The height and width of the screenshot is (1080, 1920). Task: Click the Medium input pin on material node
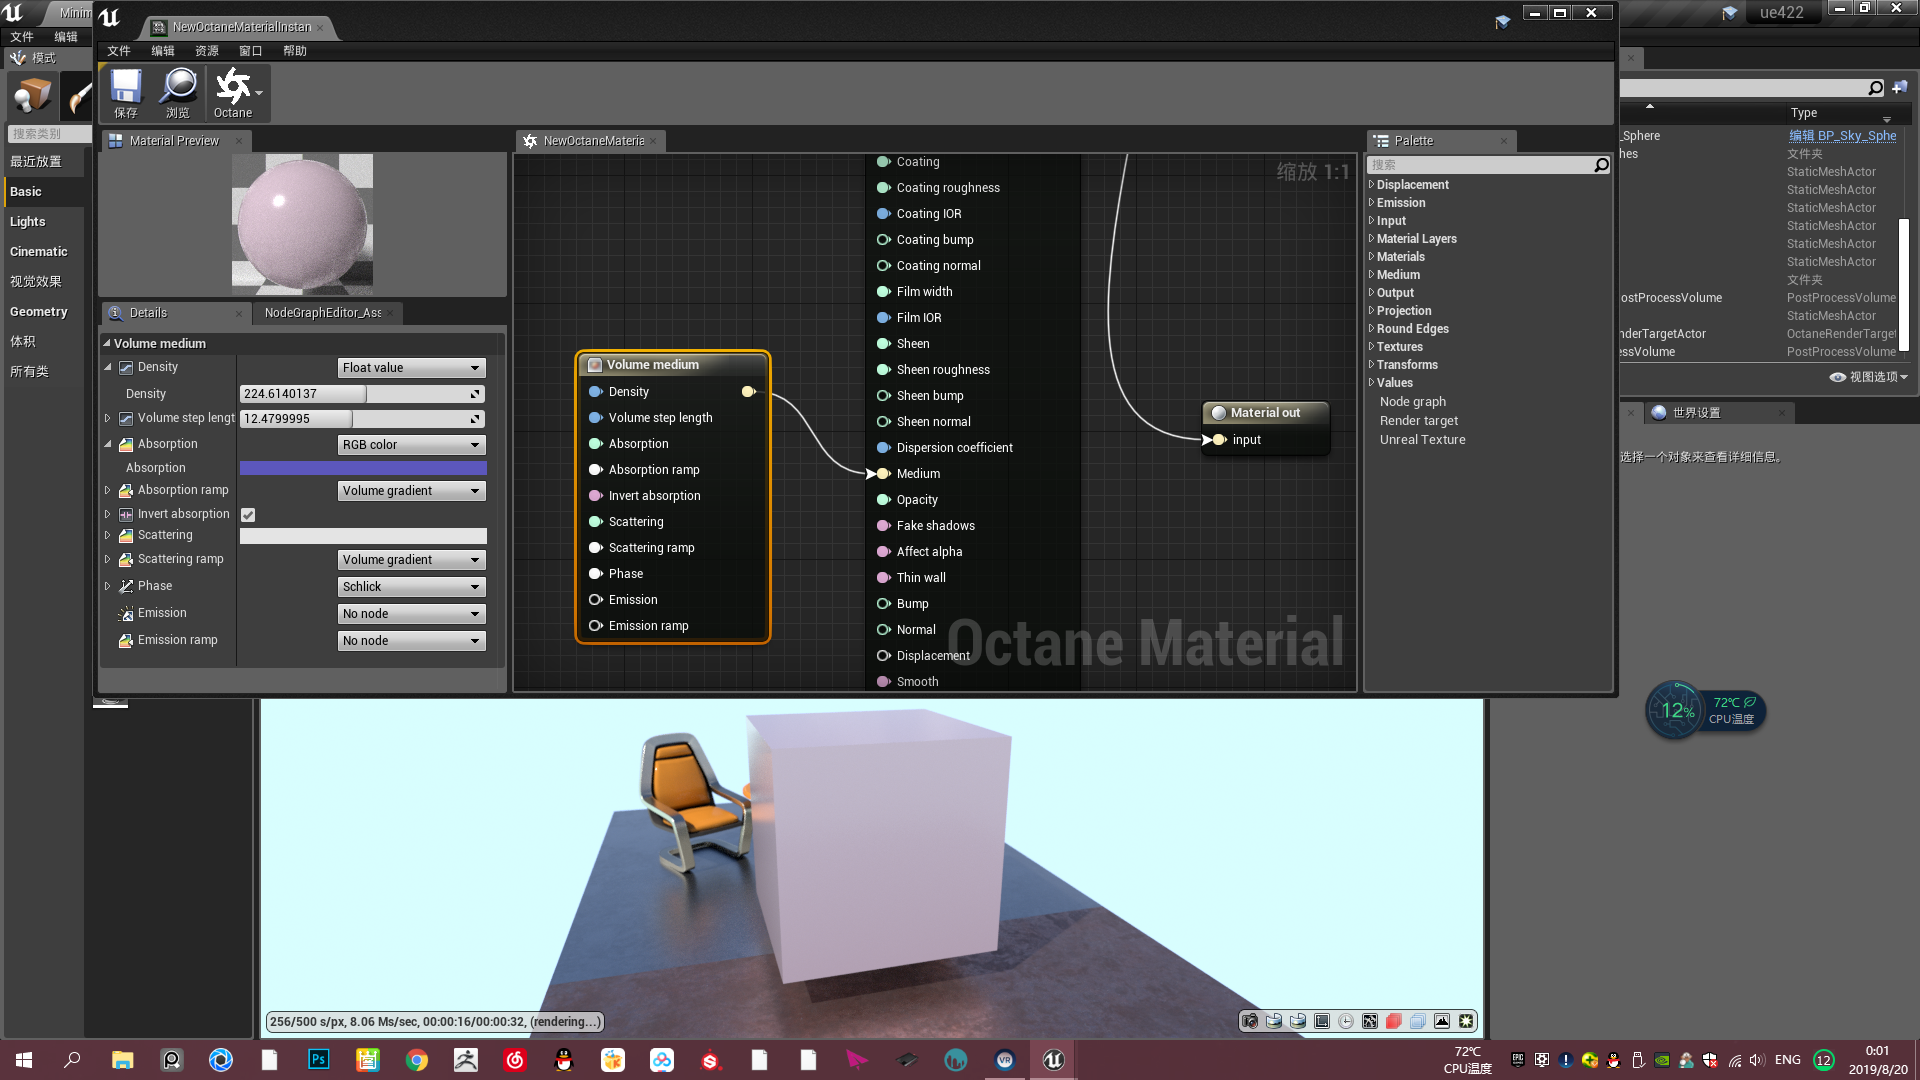pyautogui.click(x=884, y=474)
